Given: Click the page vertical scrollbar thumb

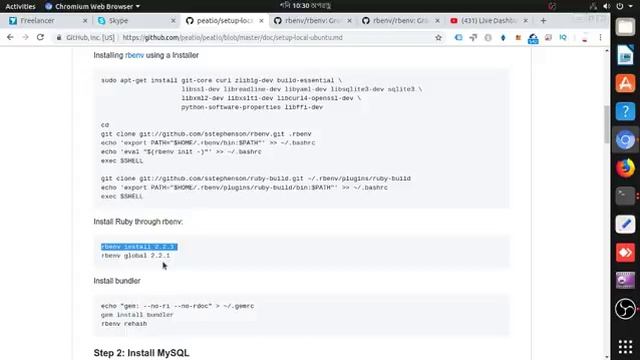Looking at the screenshot, I should point(607,124).
